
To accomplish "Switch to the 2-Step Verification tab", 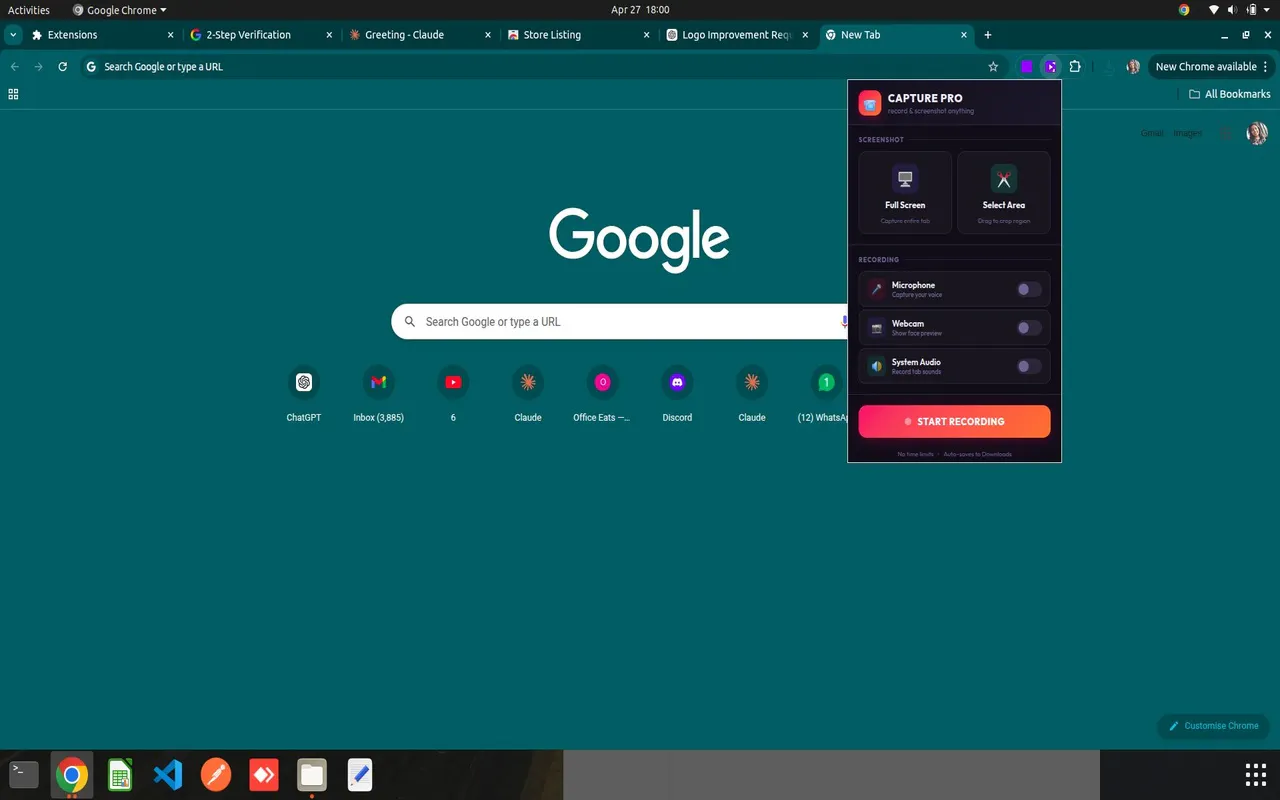I will (x=262, y=35).
